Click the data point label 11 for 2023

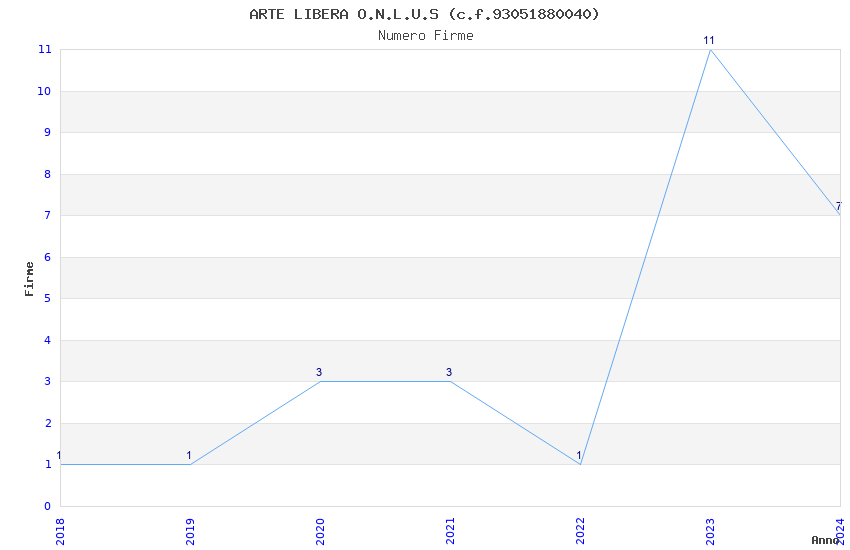click(x=709, y=40)
